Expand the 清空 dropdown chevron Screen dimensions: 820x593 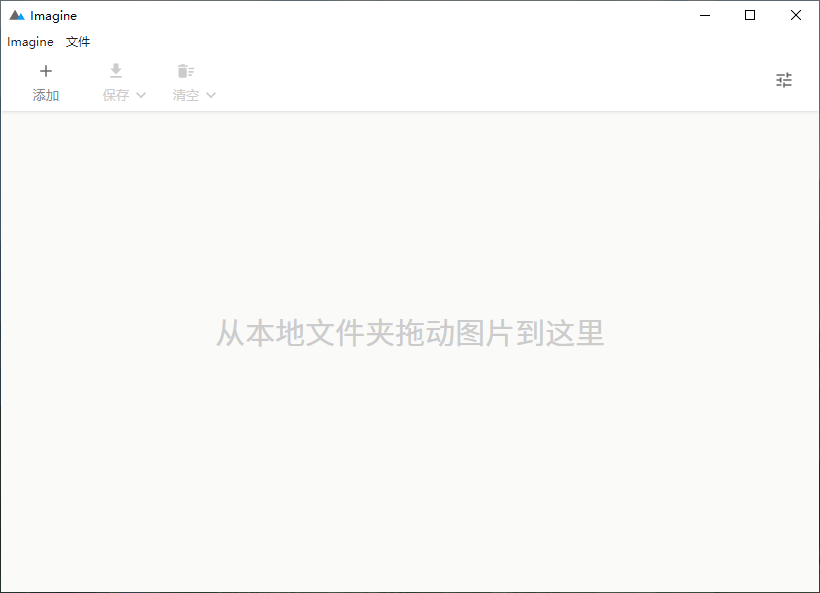point(211,95)
